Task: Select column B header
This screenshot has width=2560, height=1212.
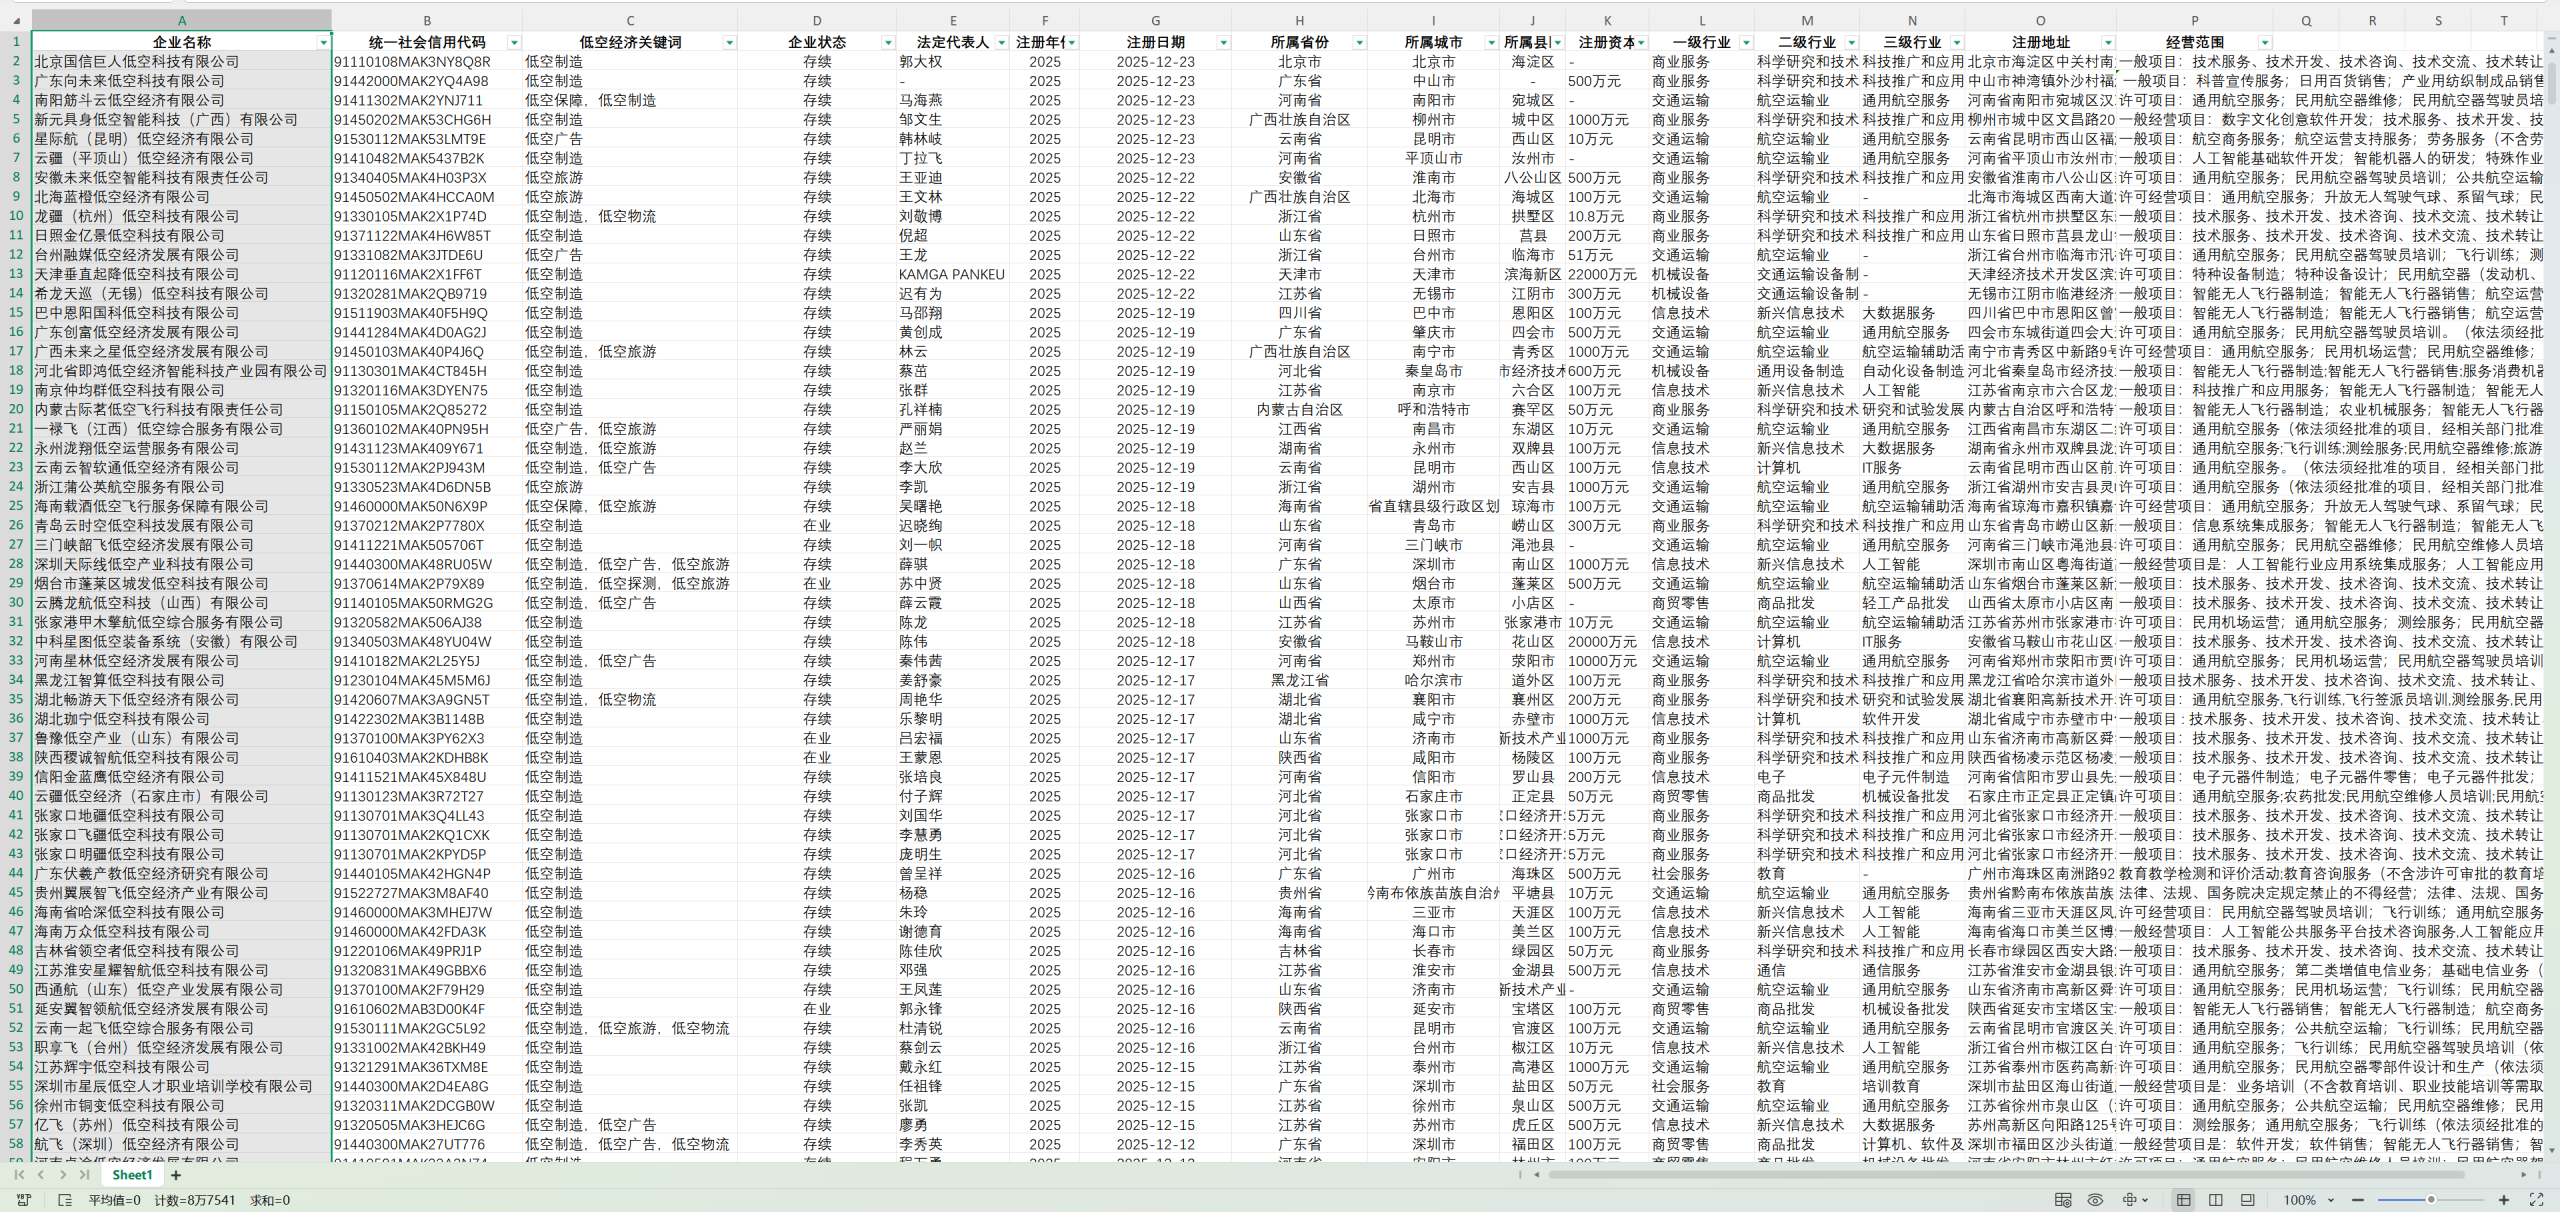Action: click(x=427, y=20)
